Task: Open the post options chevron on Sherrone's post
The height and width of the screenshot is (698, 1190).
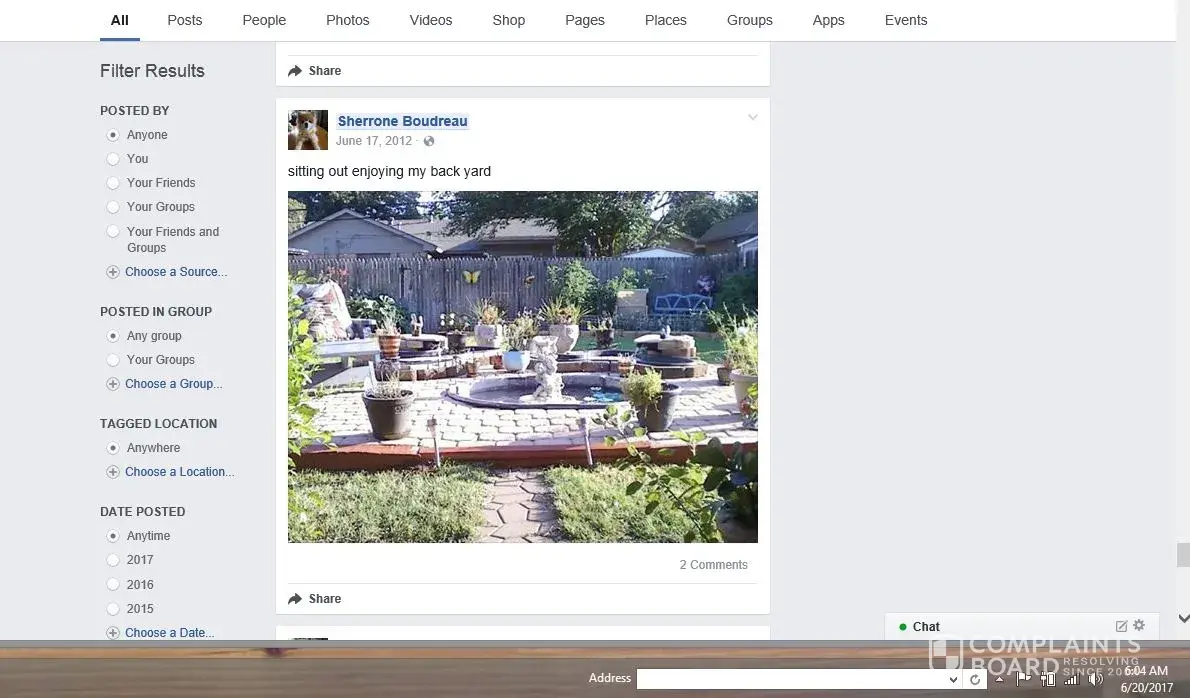Action: click(x=753, y=118)
